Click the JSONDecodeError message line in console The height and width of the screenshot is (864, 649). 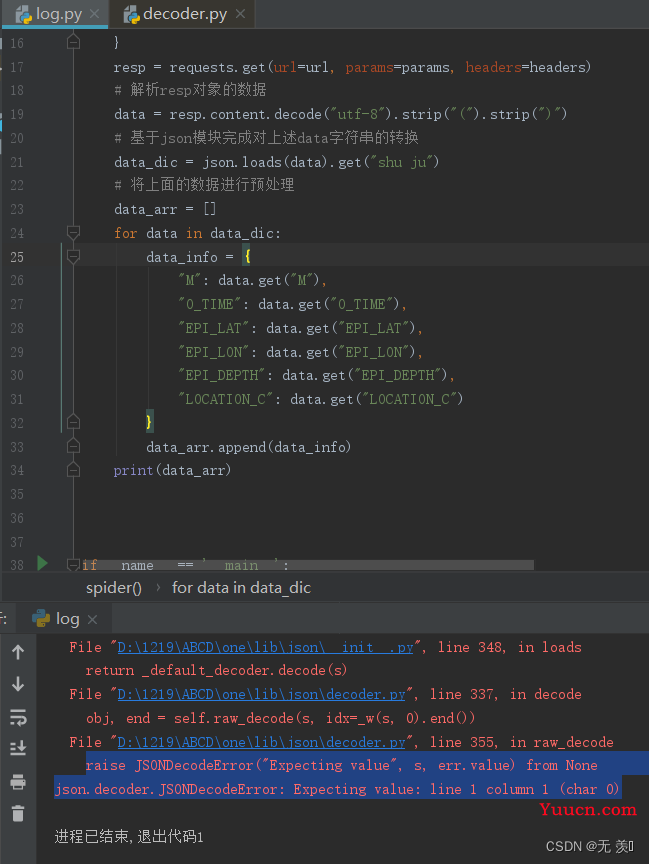coord(337,789)
